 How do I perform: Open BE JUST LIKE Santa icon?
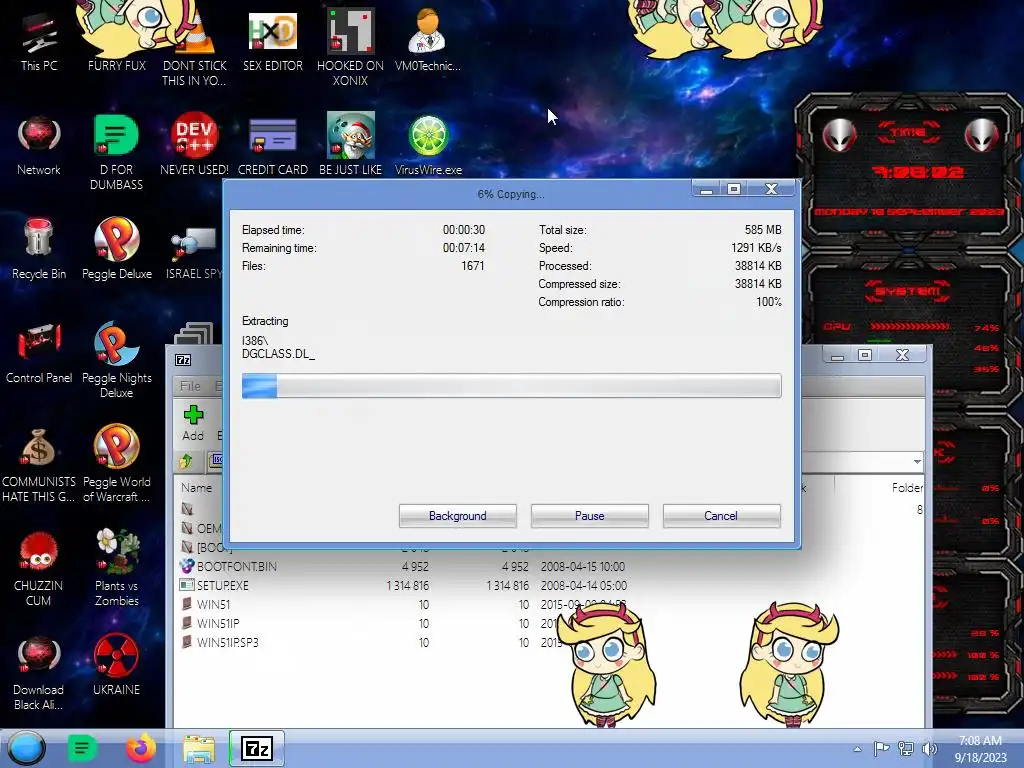[350, 145]
